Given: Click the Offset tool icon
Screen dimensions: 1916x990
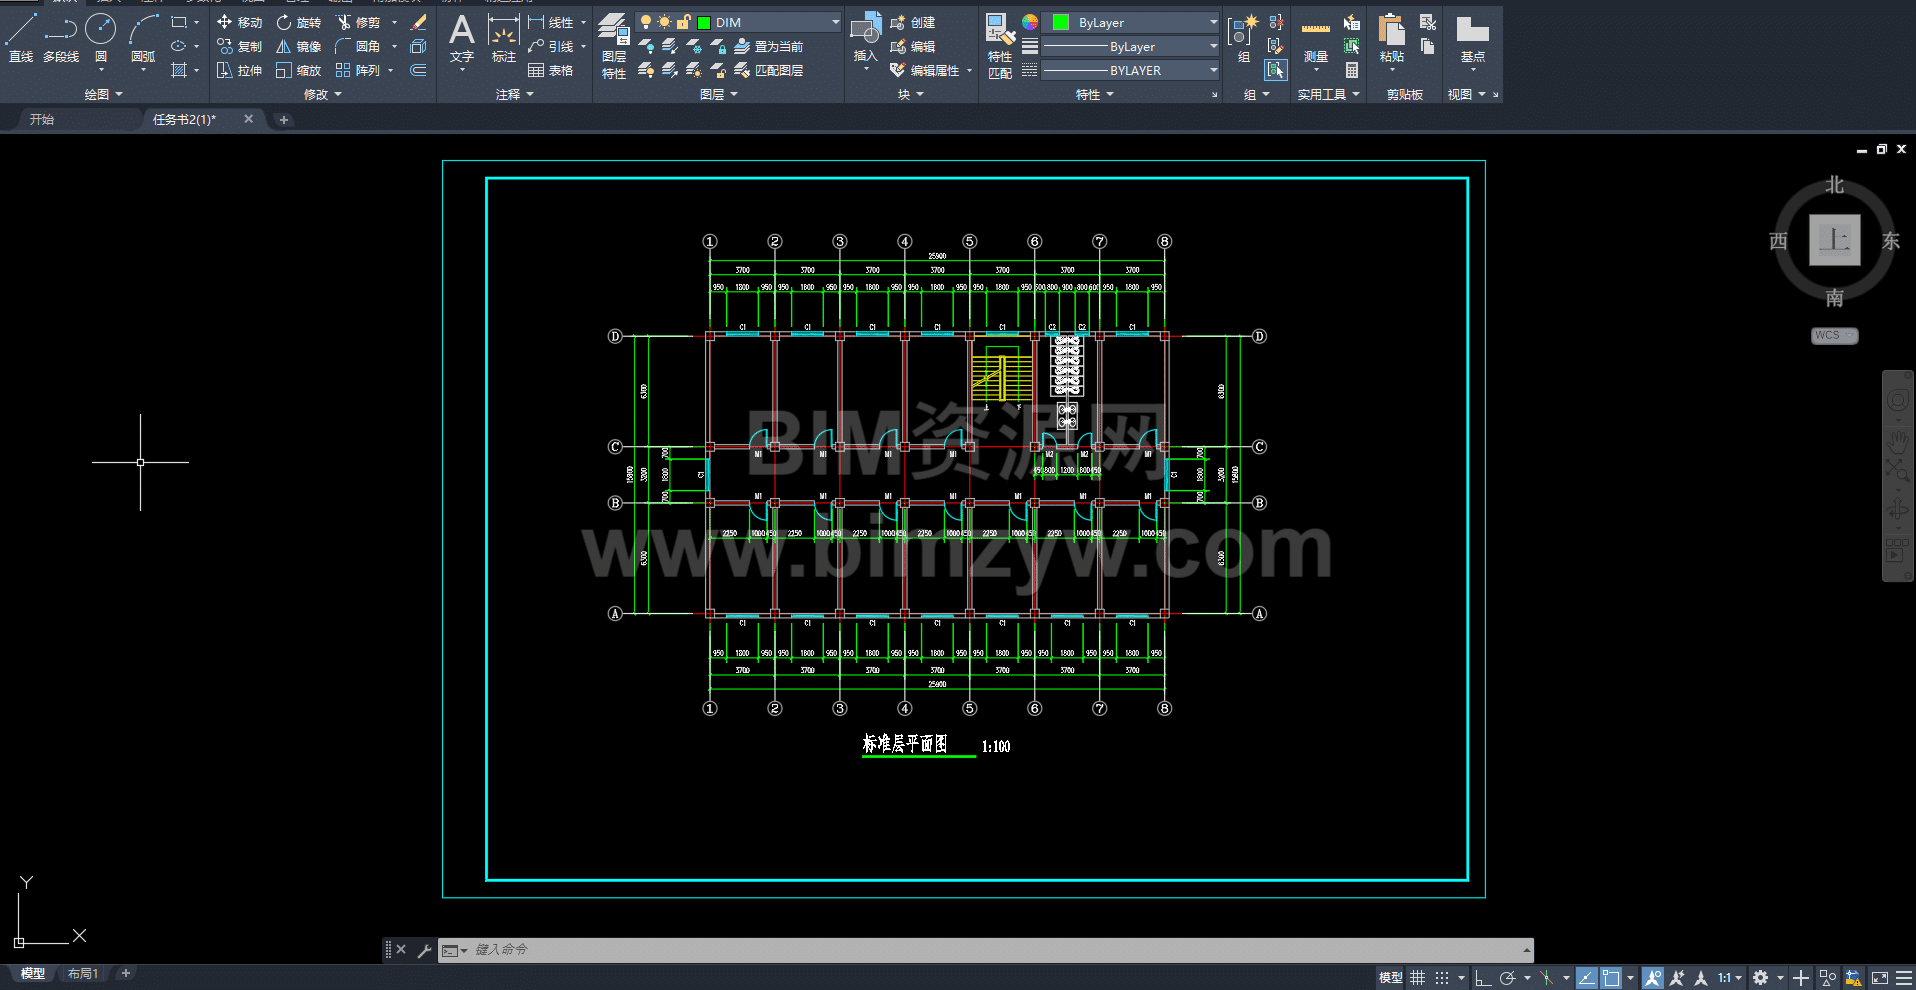Looking at the screenshot, I should tap(419, 70).
